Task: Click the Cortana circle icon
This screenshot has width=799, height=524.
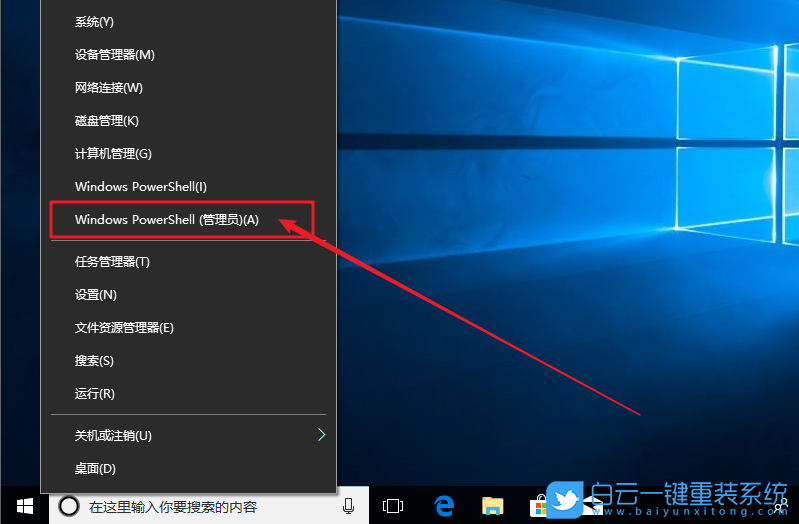Action: tap(69, 506)
